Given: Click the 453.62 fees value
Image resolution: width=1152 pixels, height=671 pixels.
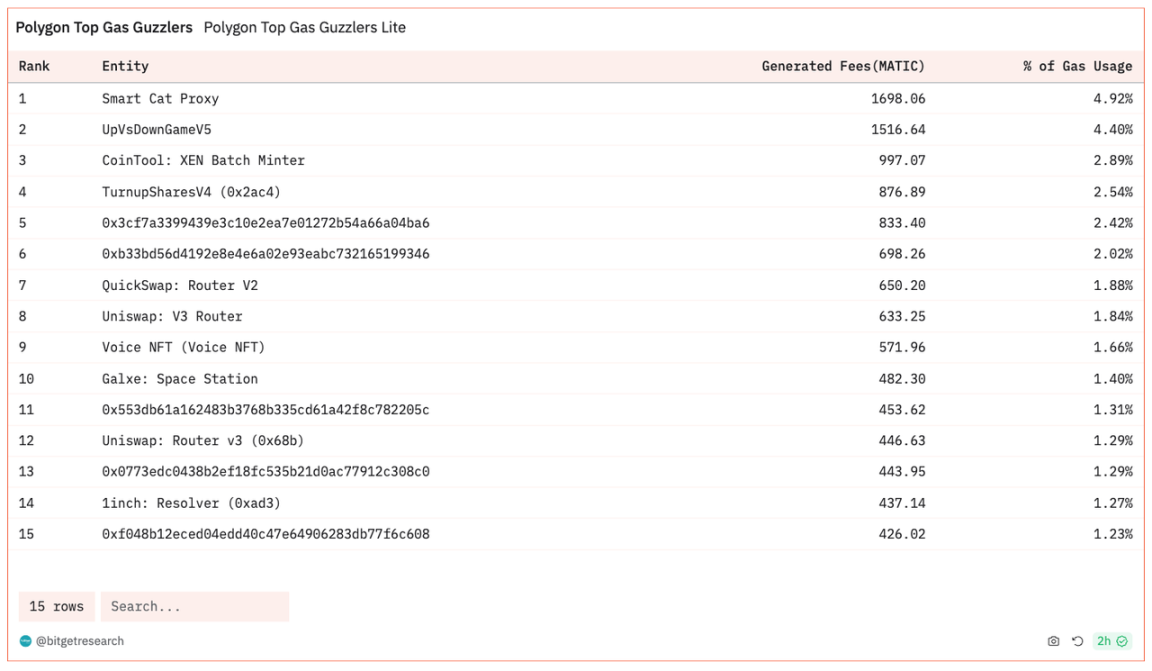Looking at the screenshot, I should click(x=902, y=409).
